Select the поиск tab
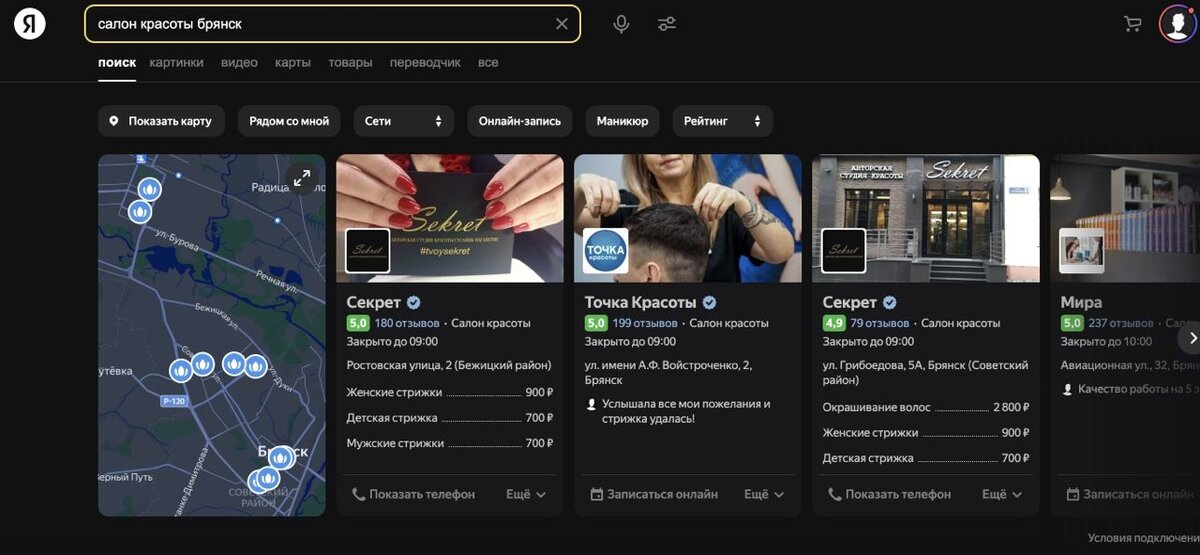This screenshot has height=555, width=1200. [117, 62]
